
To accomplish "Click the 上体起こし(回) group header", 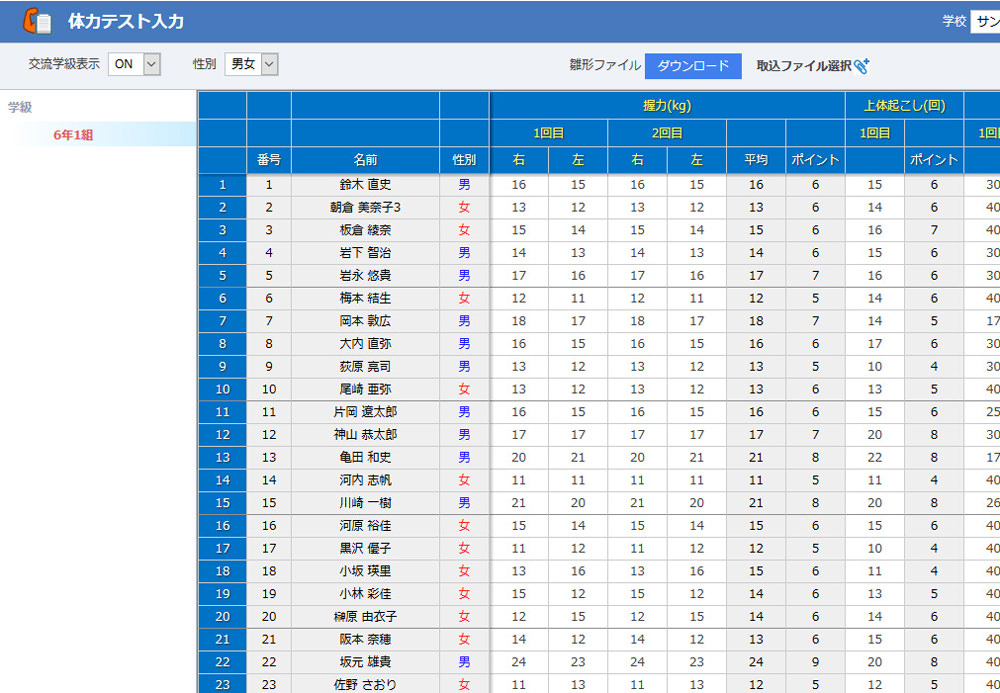I will tap(904, 105).
